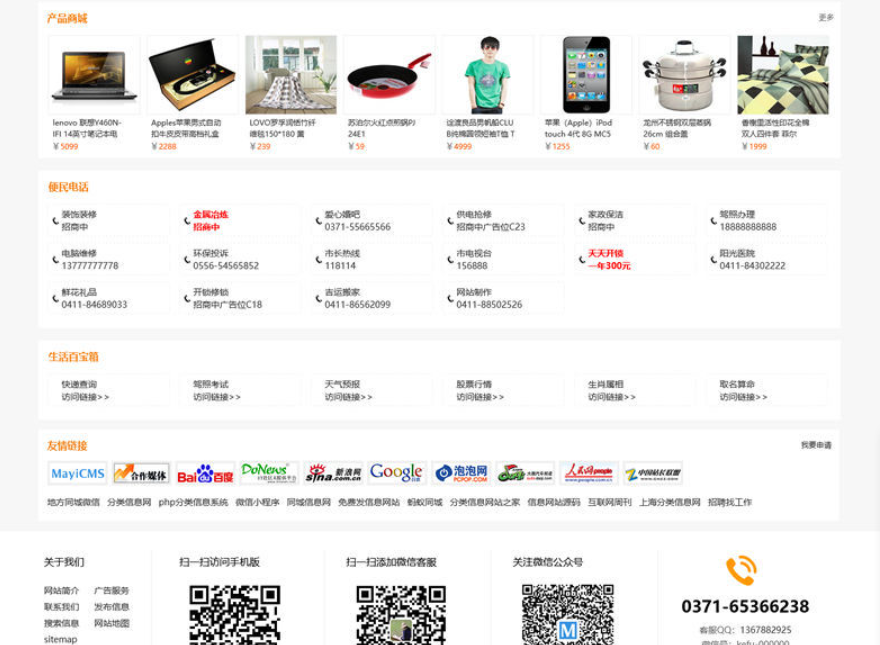Image resolution: width=880 pixels, height=645 pixels.
Task: Click 更多 in the 产品商城 section
Action: [x=826, y=17]
